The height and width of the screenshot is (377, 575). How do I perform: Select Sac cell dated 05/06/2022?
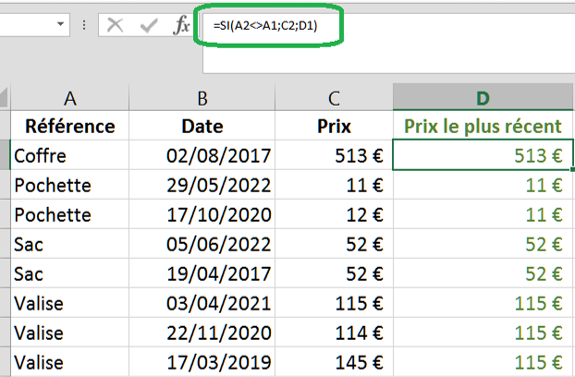(x=70, y=244)
